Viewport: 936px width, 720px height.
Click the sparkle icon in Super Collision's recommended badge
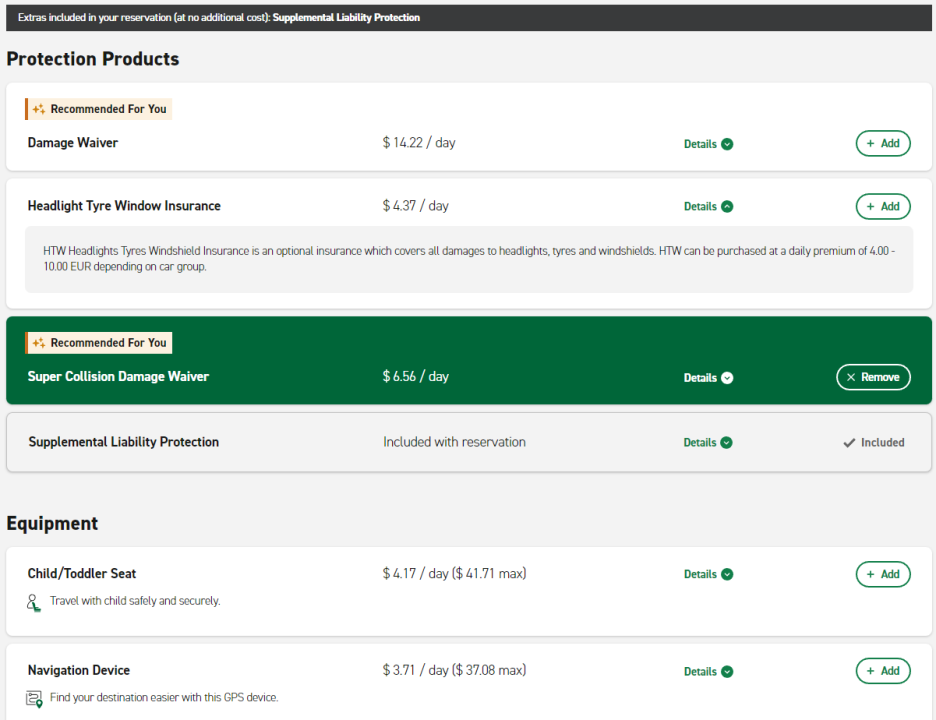point(39,343)
